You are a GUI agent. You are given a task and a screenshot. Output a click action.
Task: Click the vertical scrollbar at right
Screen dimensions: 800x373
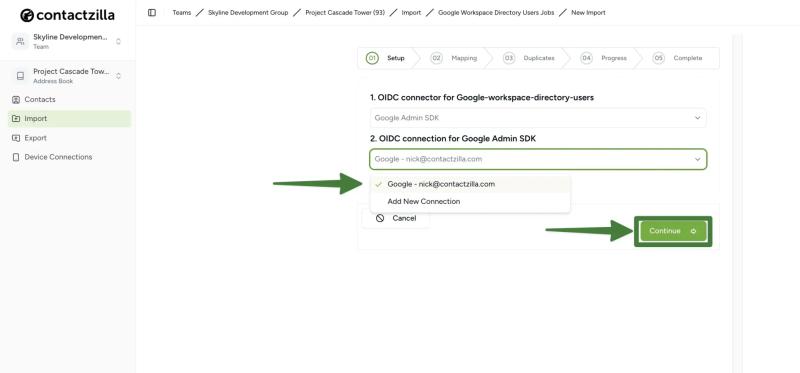click(x=737, y=204)
